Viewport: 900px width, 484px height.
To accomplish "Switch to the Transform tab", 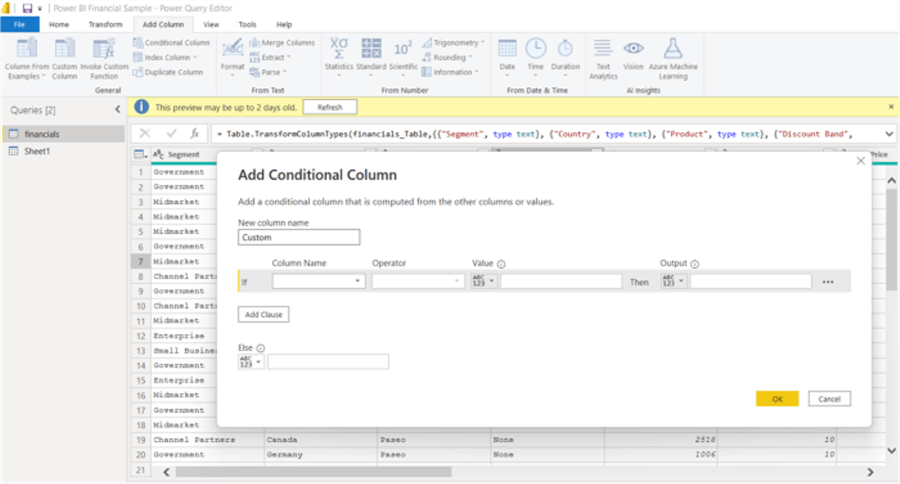I will click(x=106, y=24).
